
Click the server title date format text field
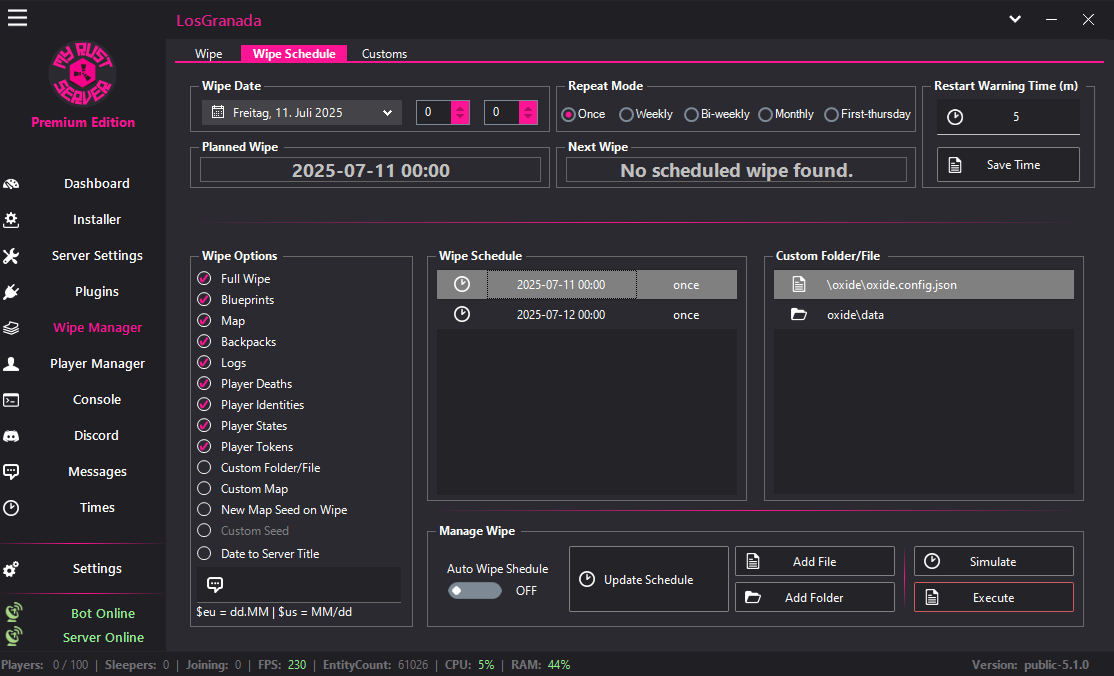(x=298, y=584)
